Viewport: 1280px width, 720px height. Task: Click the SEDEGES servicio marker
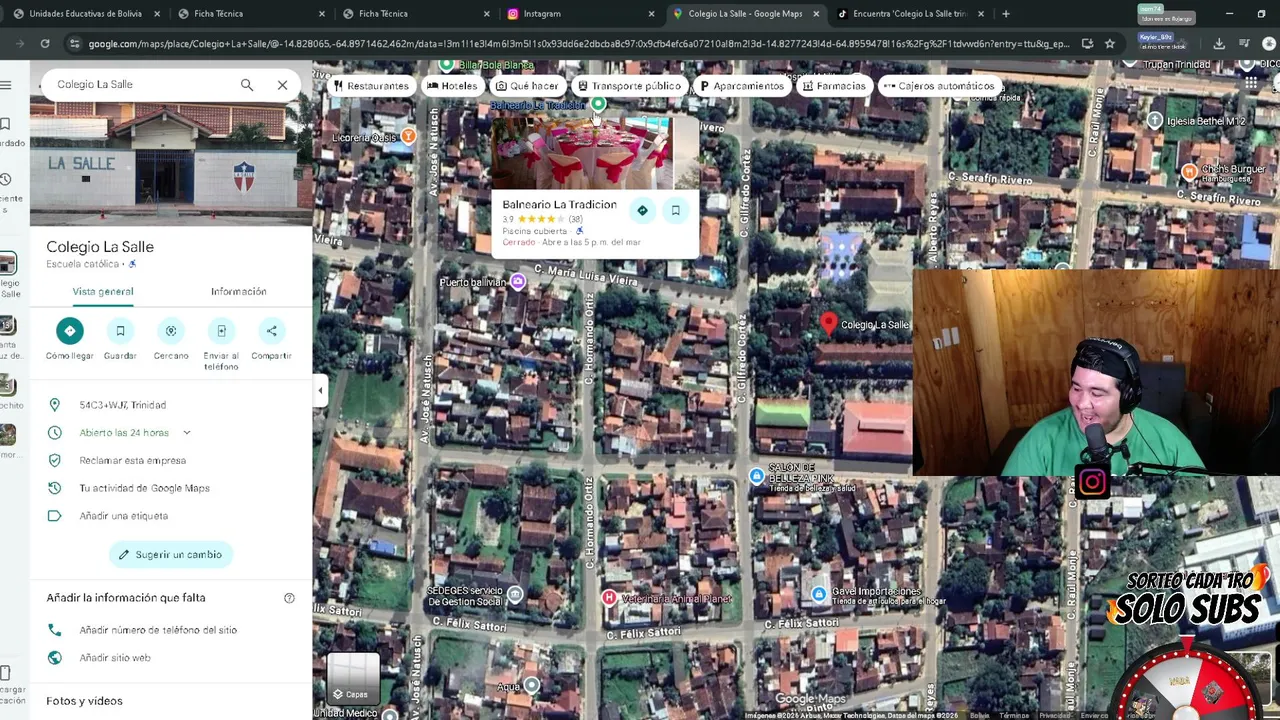[514, 594]
